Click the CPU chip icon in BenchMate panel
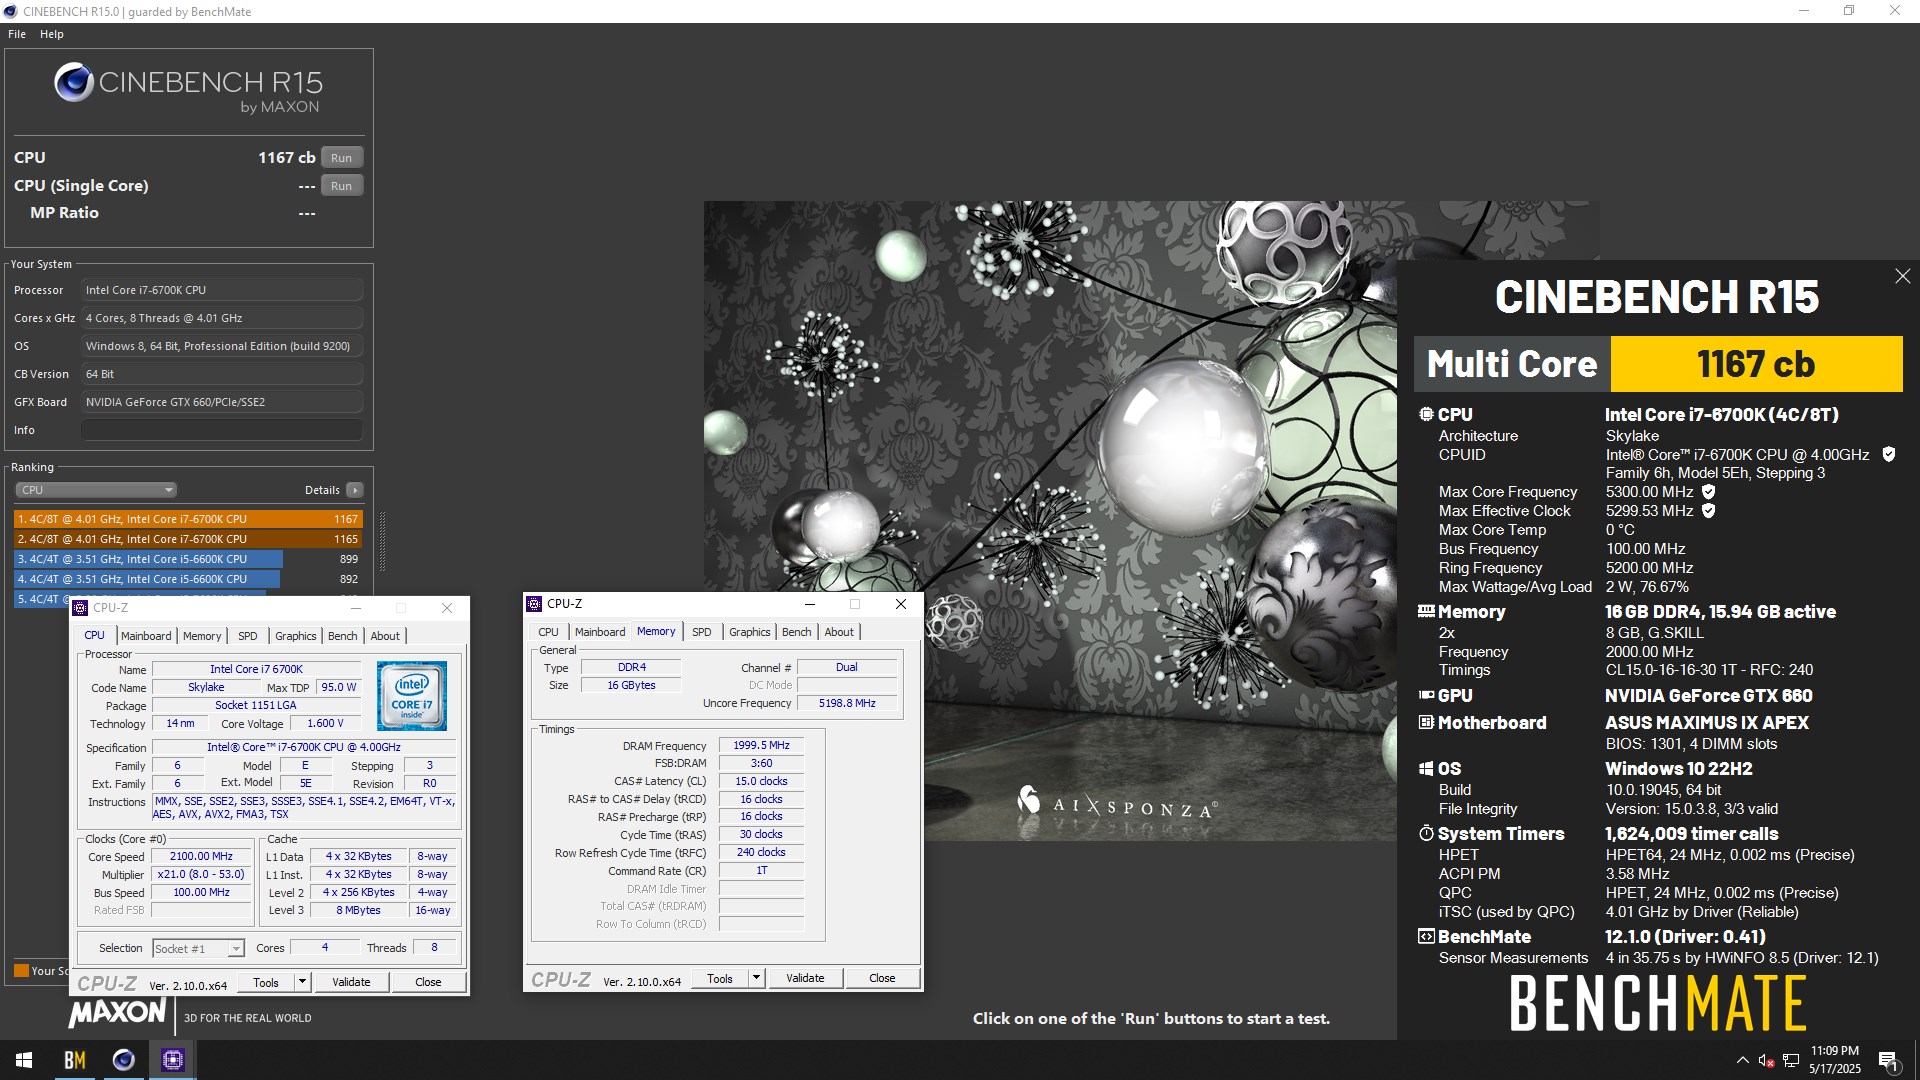Viewport: 1920px width, 1080px height. [1426, 414]
